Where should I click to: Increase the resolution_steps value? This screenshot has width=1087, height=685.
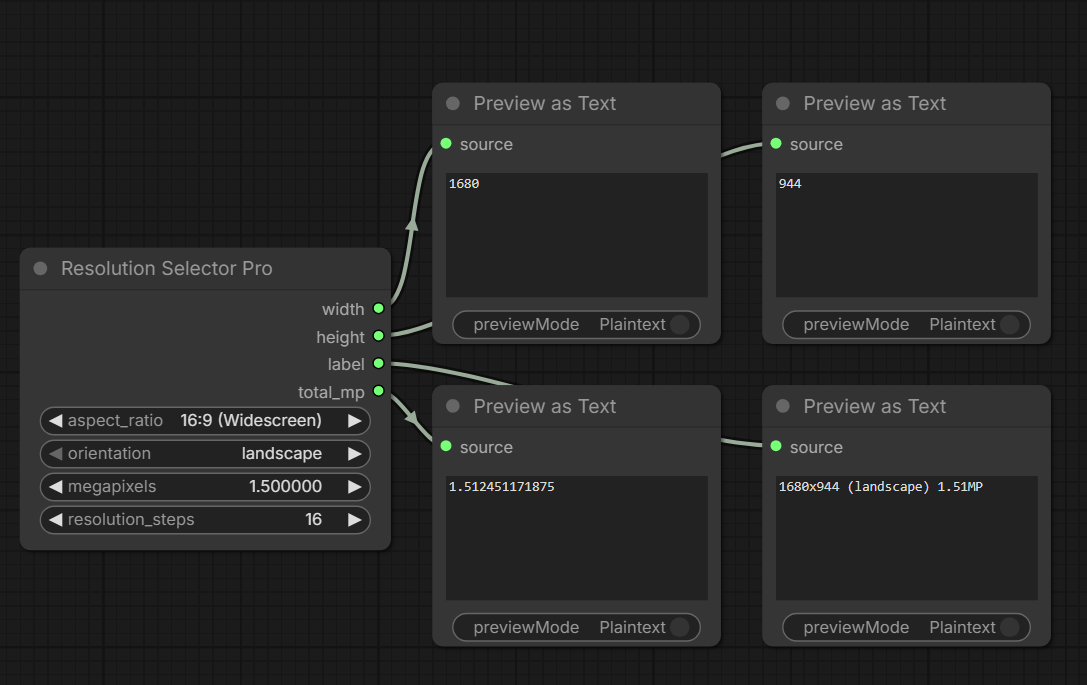[354, 520]
